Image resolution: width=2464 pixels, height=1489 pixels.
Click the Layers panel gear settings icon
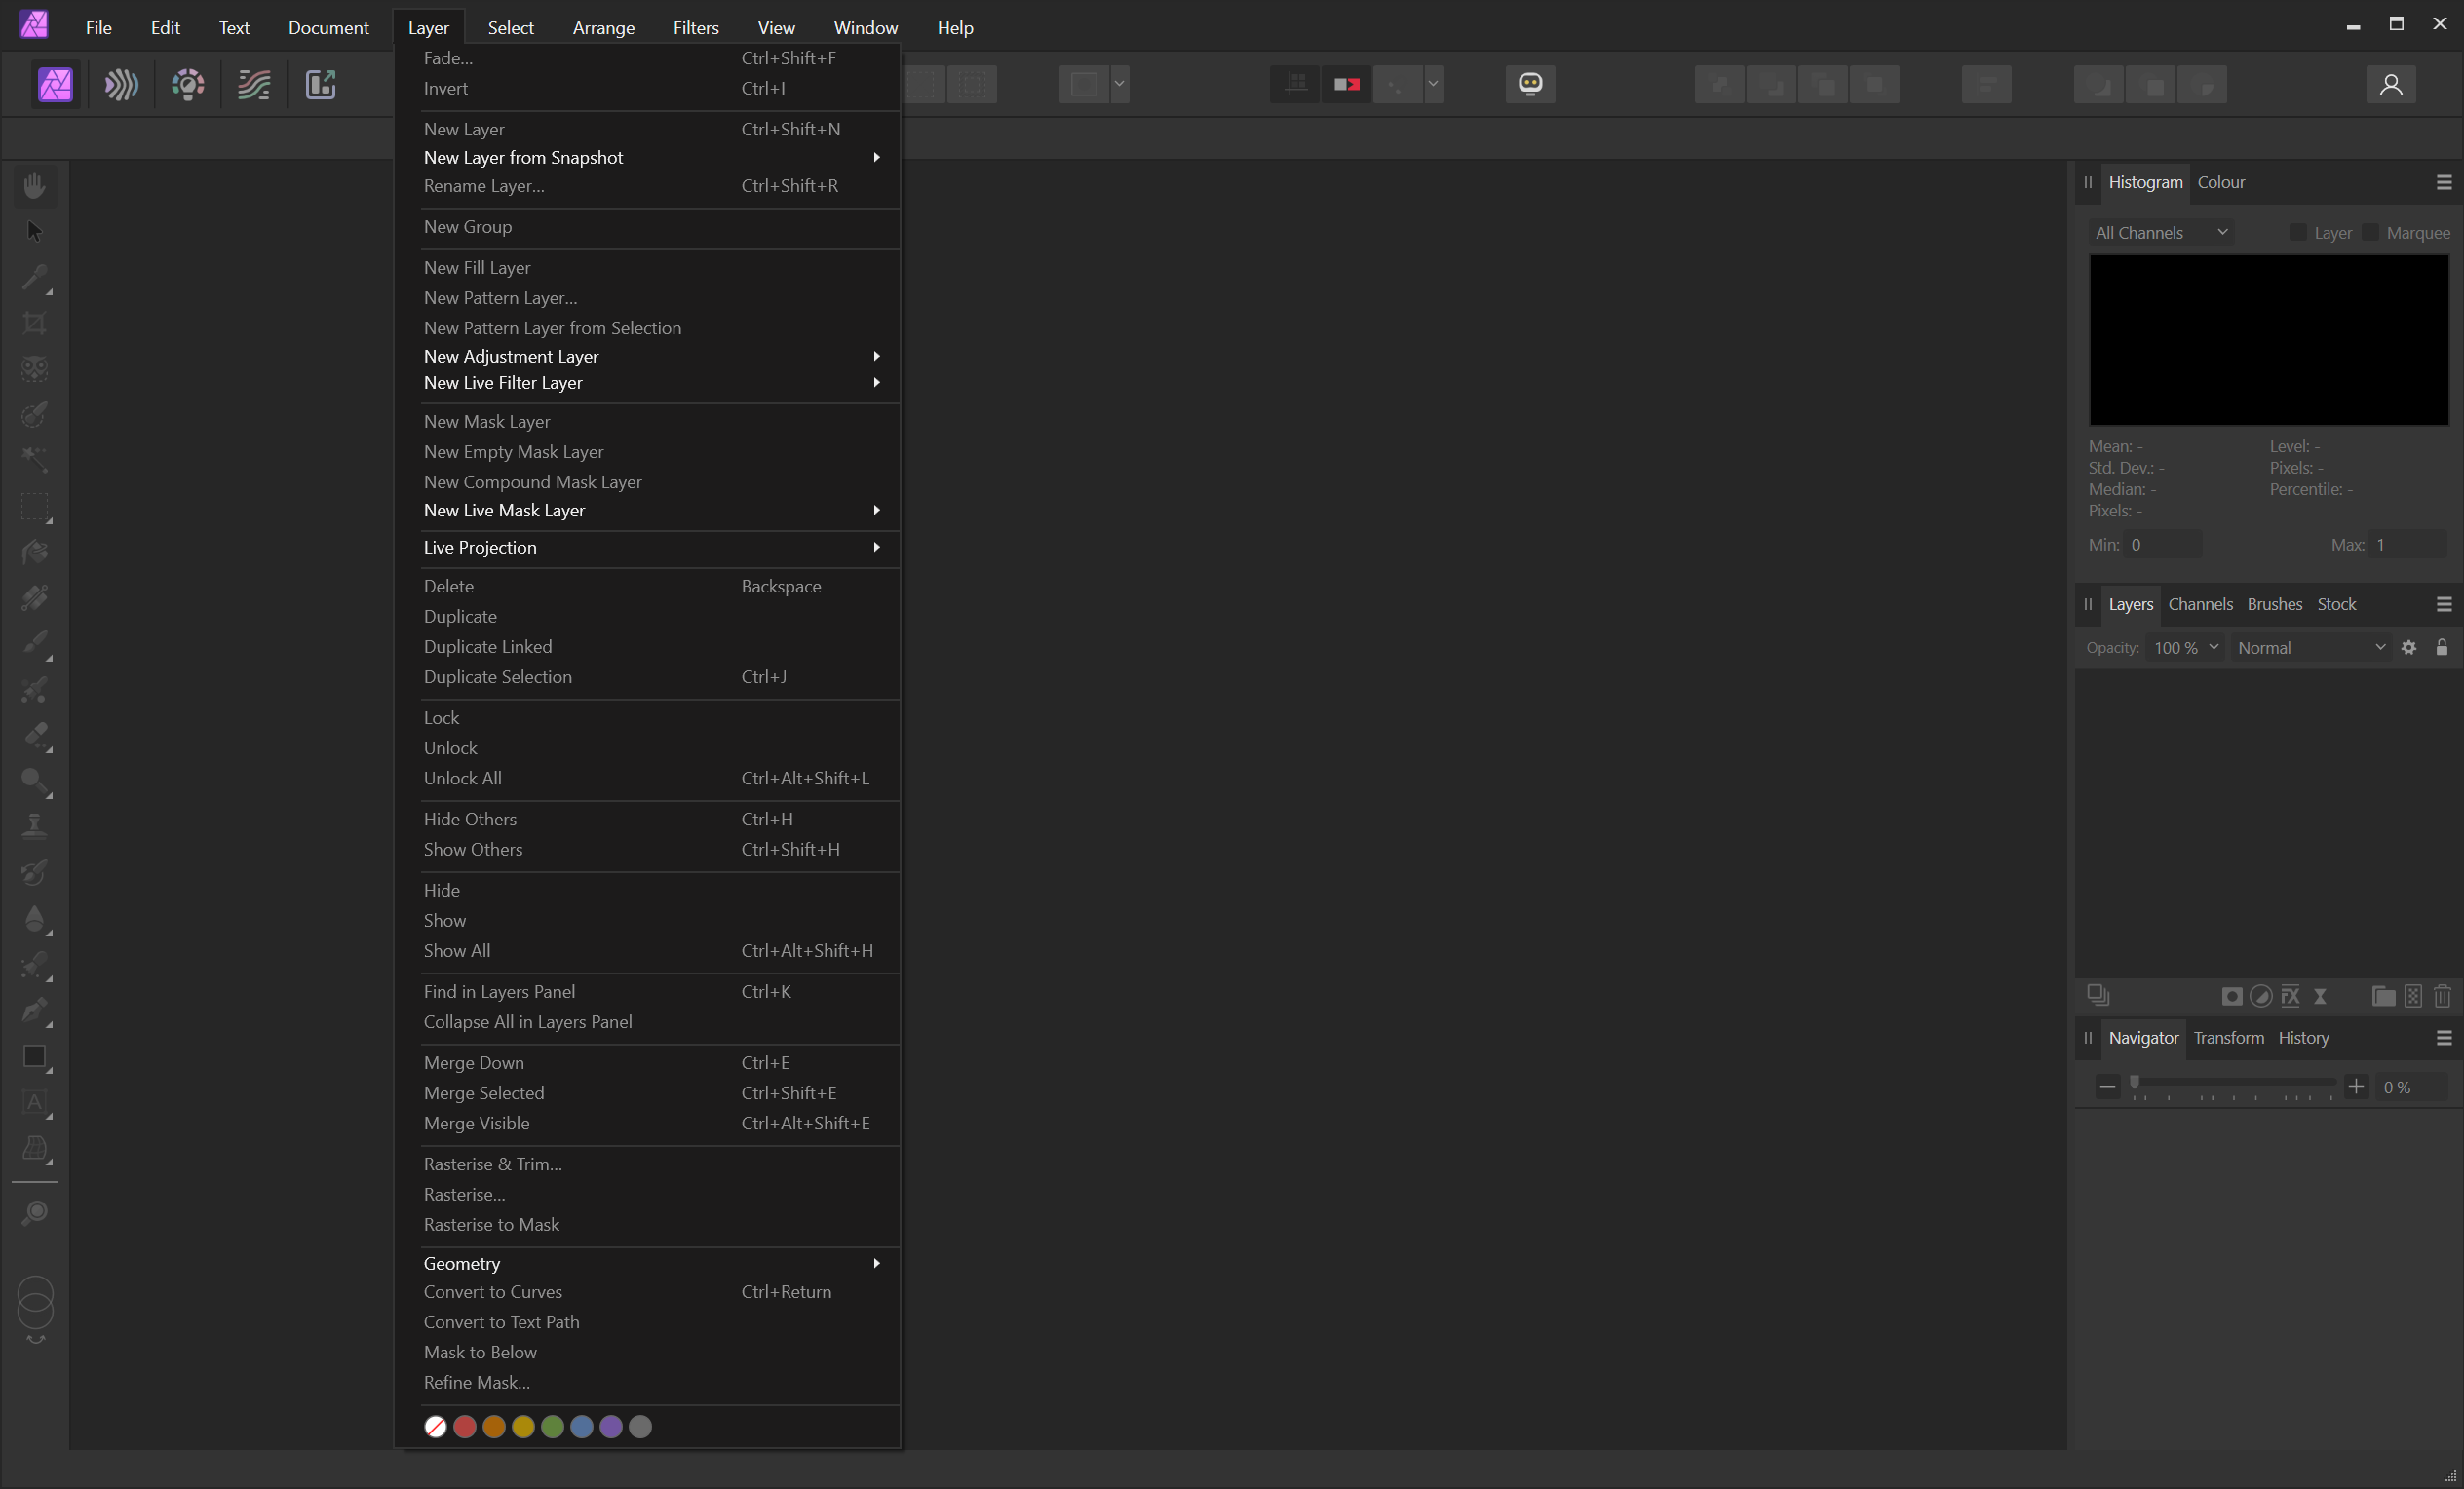coord(2409,648)
